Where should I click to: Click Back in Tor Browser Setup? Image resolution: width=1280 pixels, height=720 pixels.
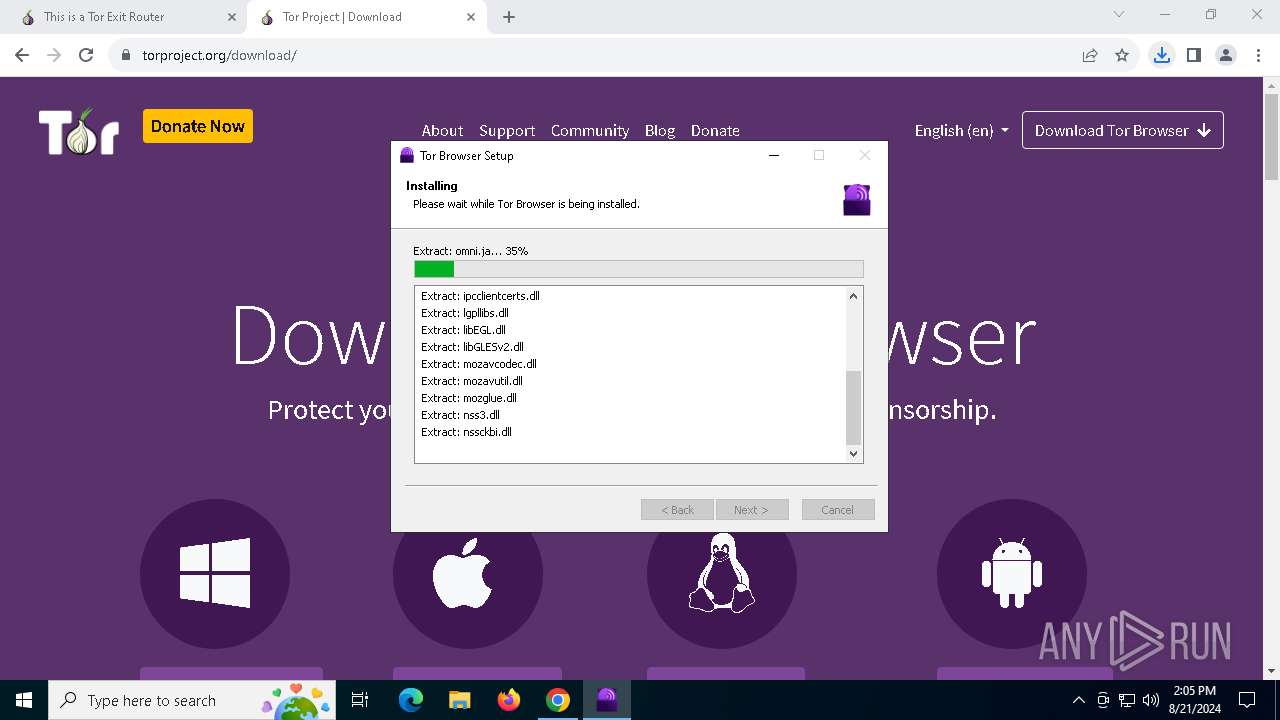(x=677, y=510)
